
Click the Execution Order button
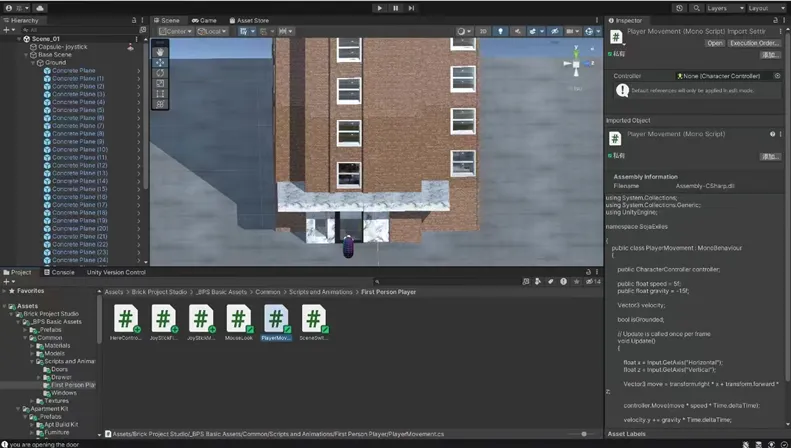coord(755,43)
